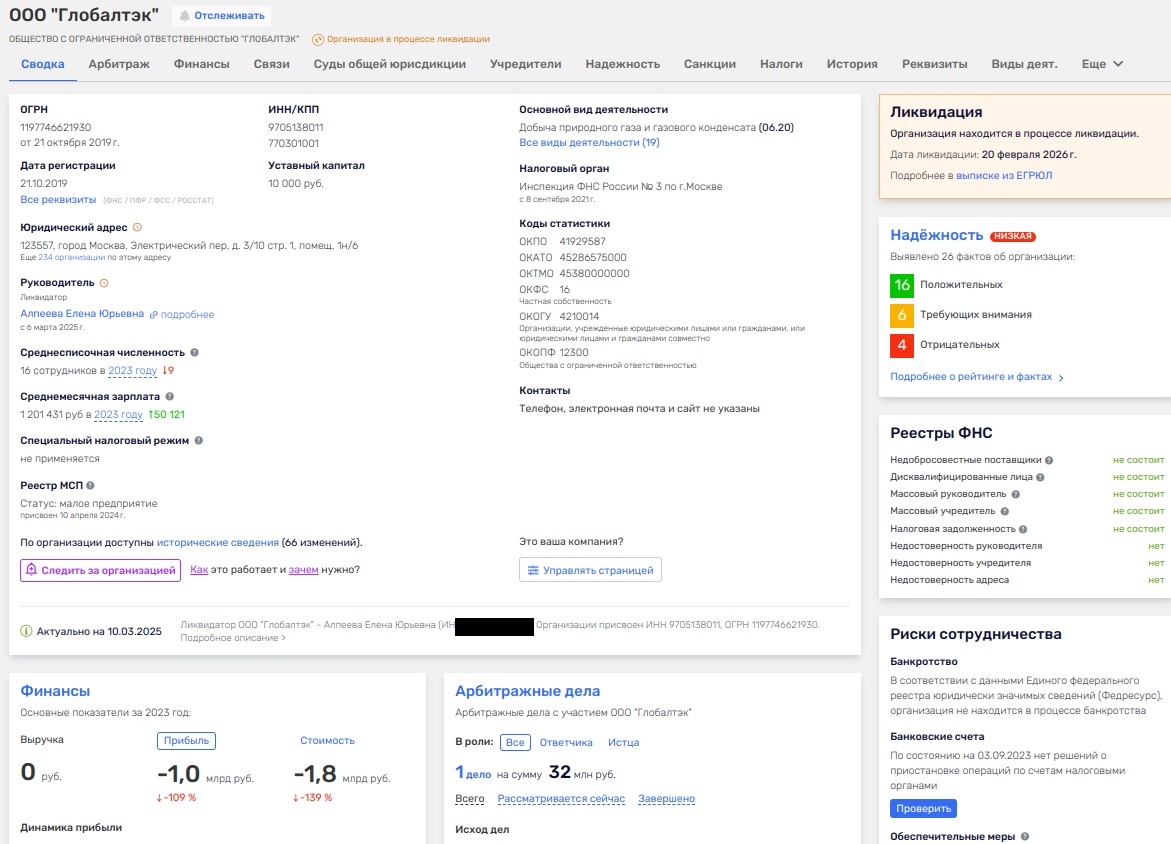This screenshot has height=844, width=1171.
Task: Click help icon for Массовый учредитель
Action: coord(1004,512)
